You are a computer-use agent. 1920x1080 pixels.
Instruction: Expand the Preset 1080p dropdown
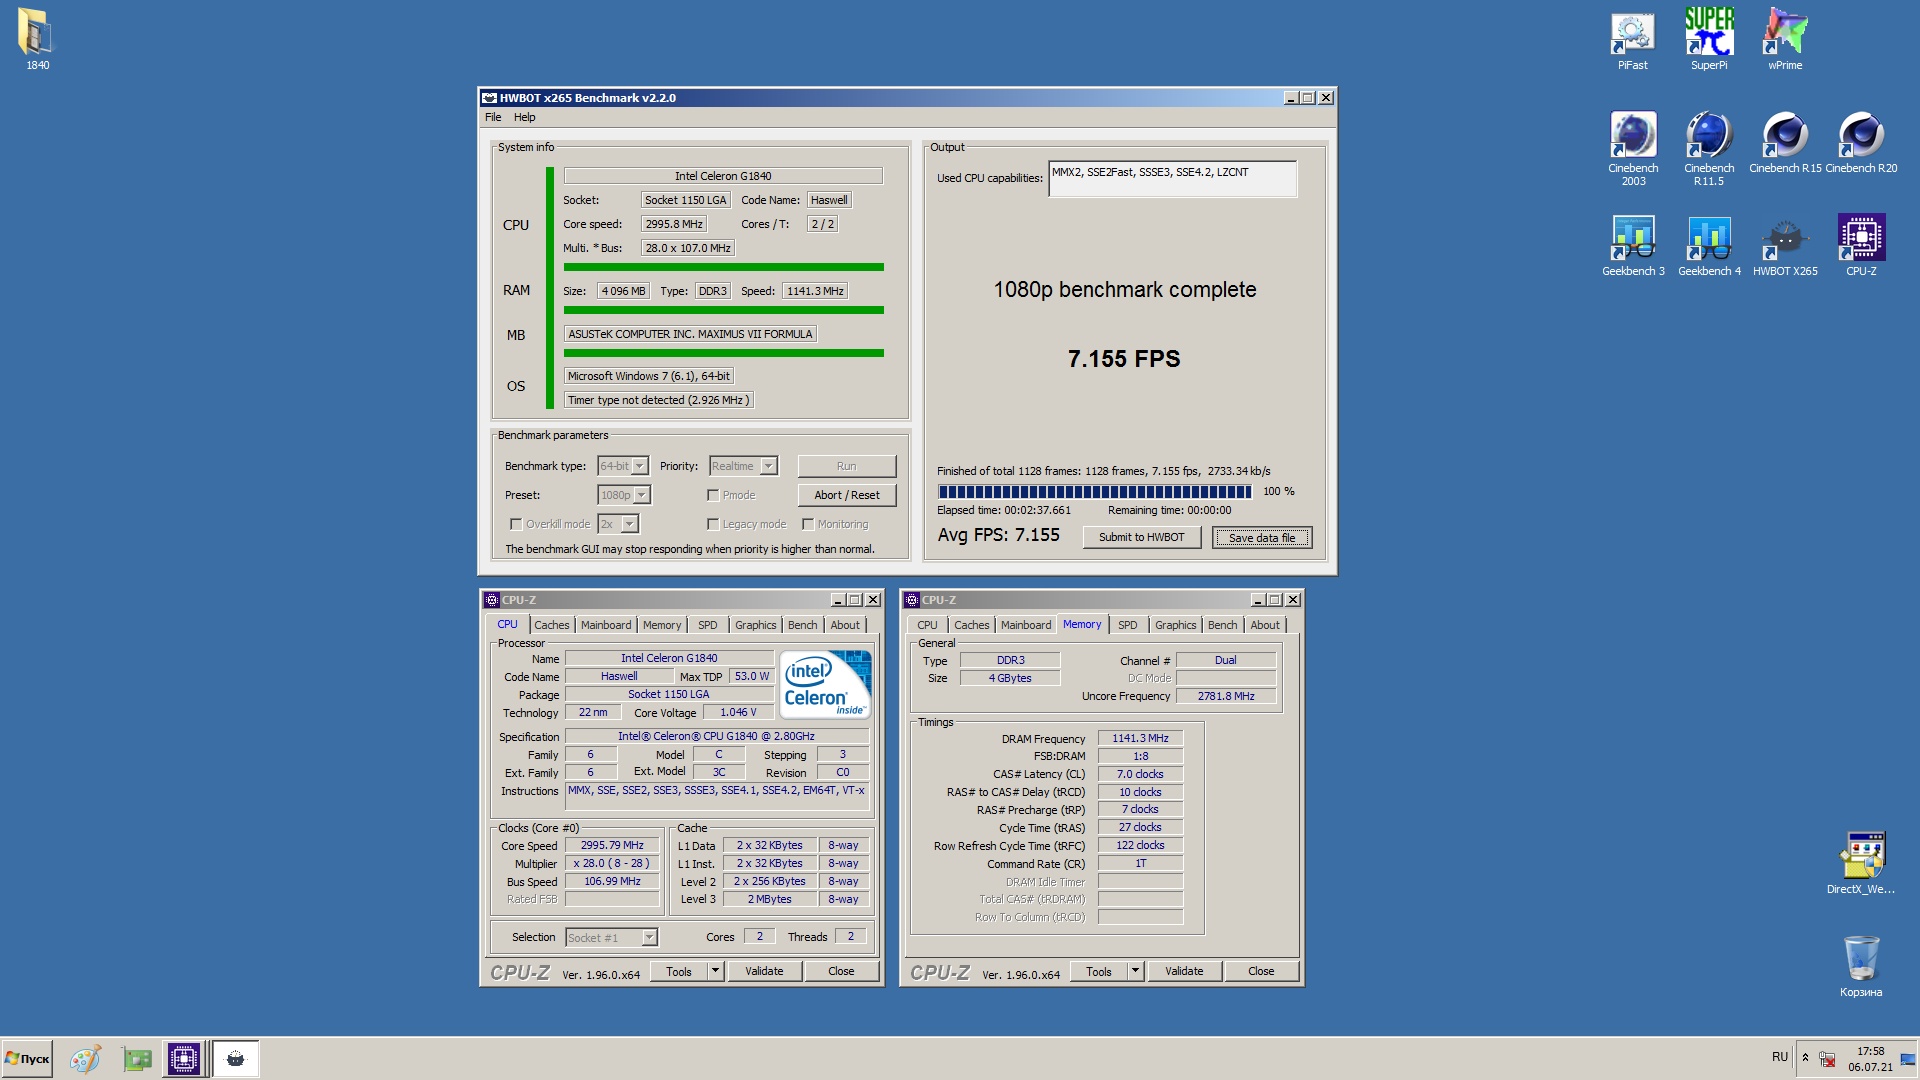pos(642,495)
